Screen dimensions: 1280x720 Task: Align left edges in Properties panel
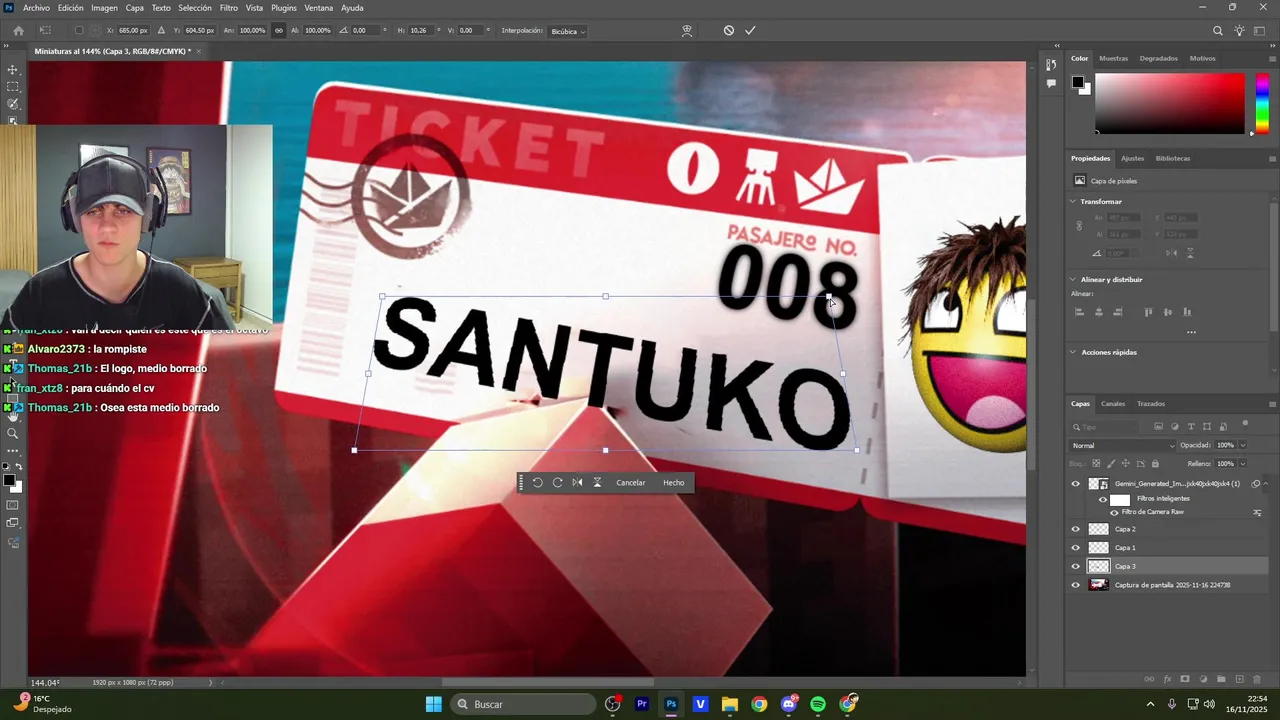[x=1079, y=312]
